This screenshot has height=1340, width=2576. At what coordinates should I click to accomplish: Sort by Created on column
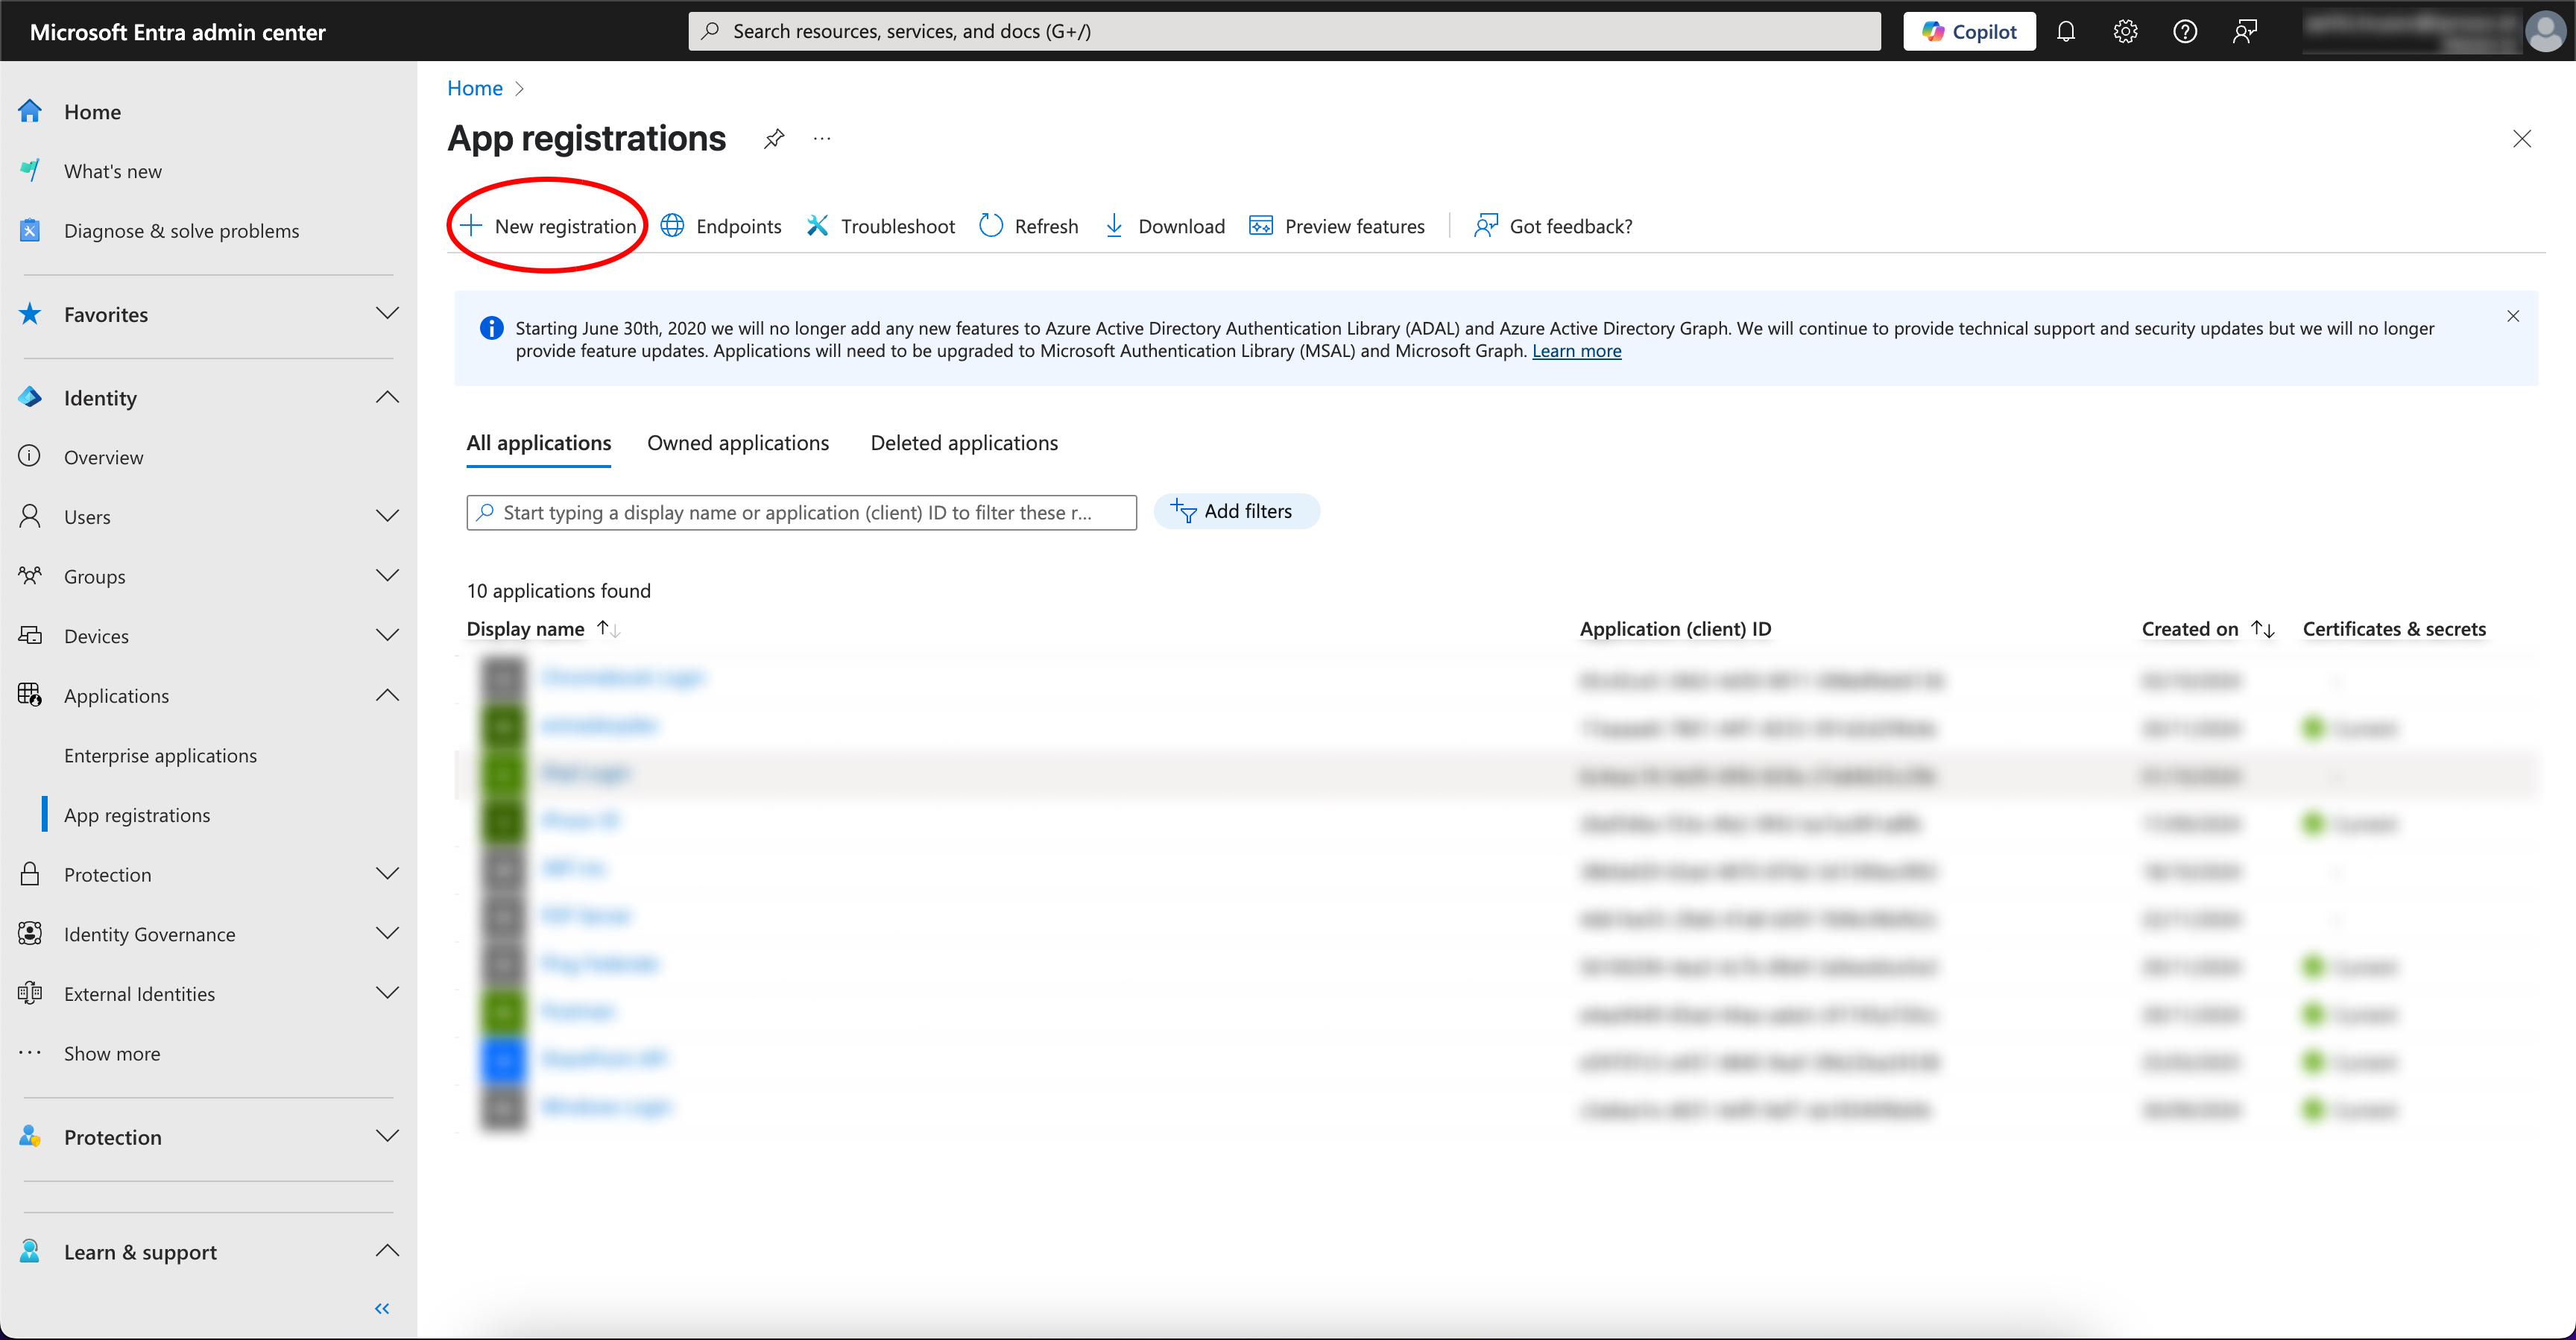click(2208, 629)
